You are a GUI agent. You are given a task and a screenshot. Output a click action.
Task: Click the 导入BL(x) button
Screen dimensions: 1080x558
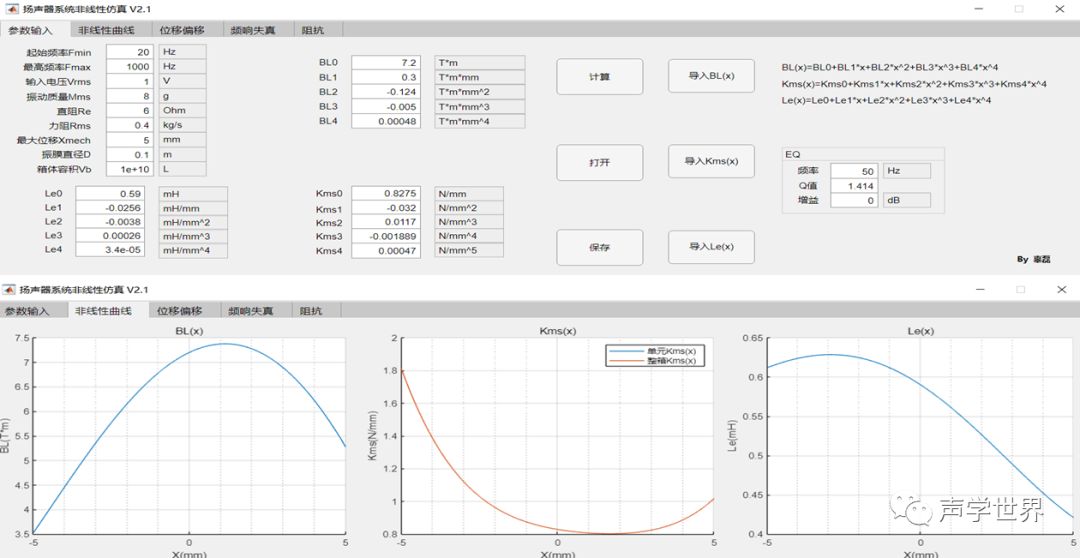[x=711, y=76]
